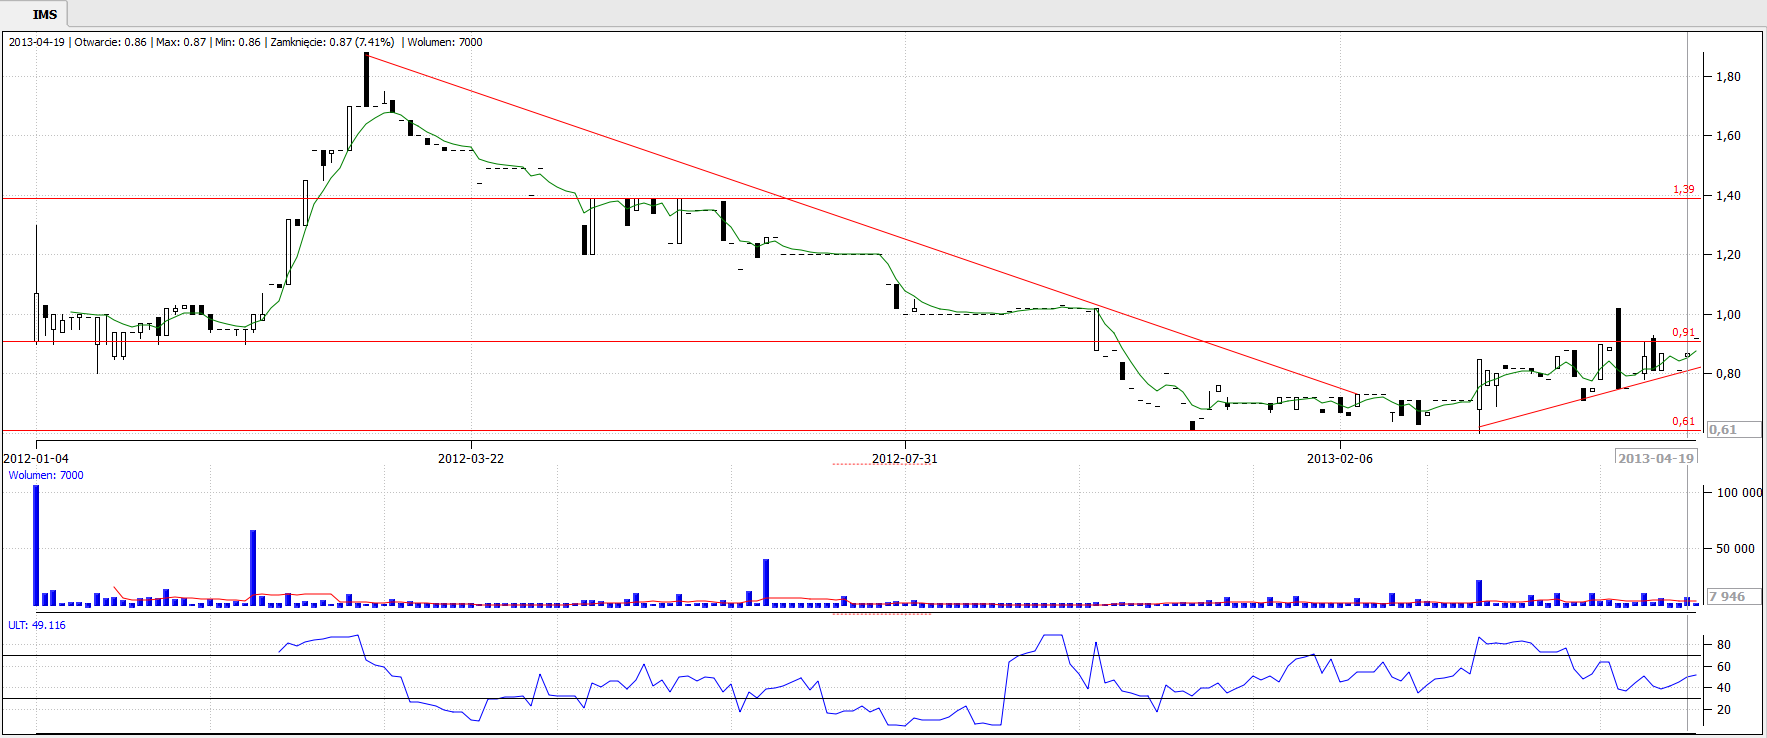Click the Wolumen: 7000 indicator label
1767x738 pixels.
tap(46, 475)
